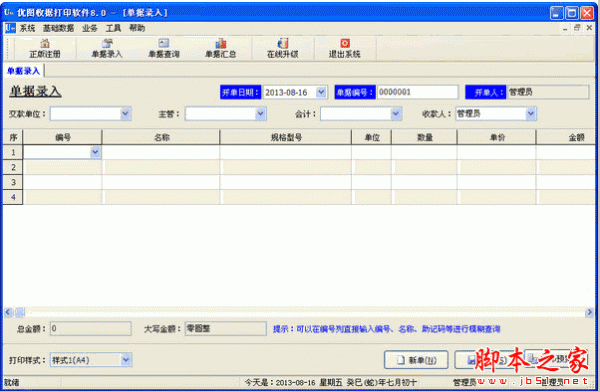Viewport: 600px width, 392px height.
Task: Click the 在线升级 toolbar icon
Action: click(282, 49)
